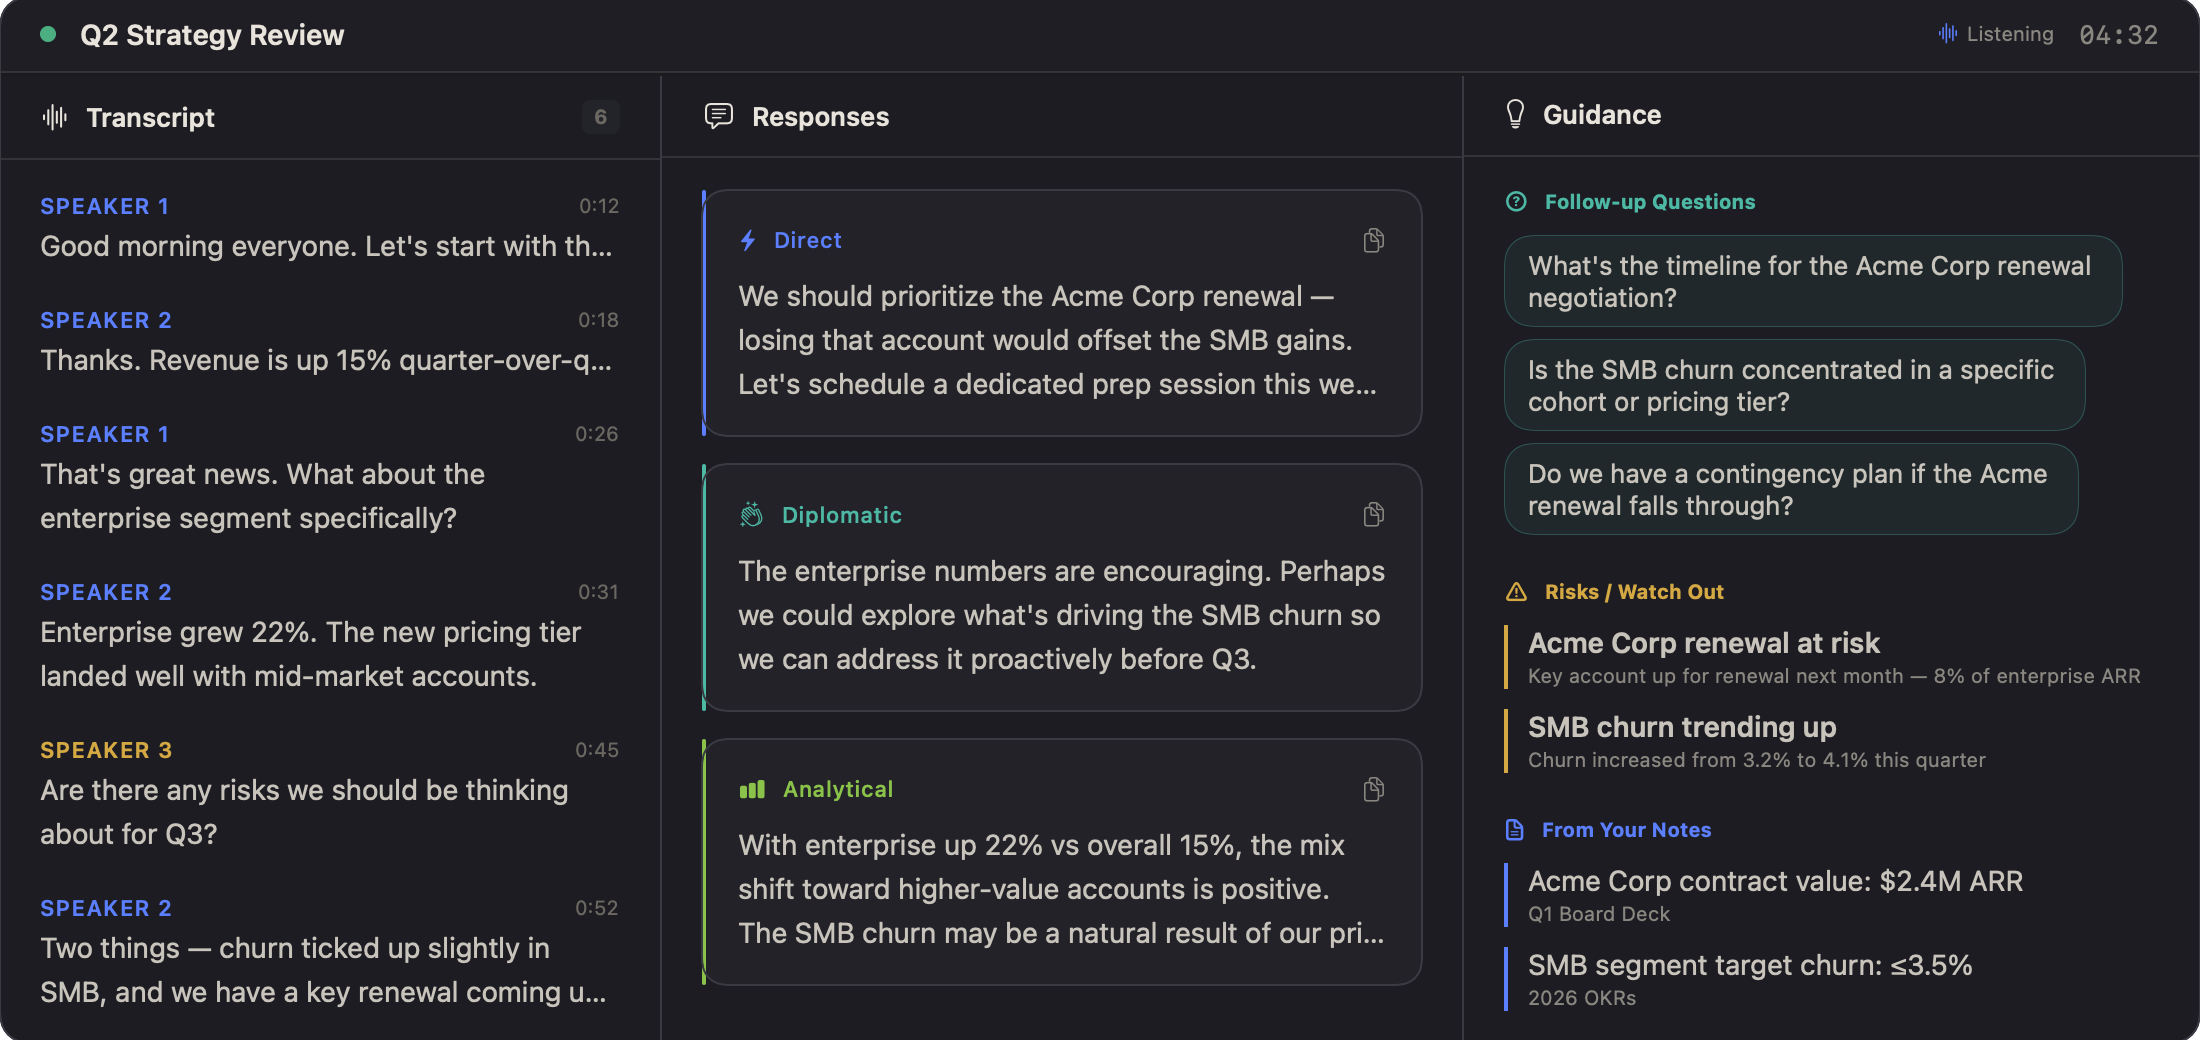This screenshot has width=2200, height=1040.
Task: Click the Follow-up Questions help icon
Action: (1516, 202)
